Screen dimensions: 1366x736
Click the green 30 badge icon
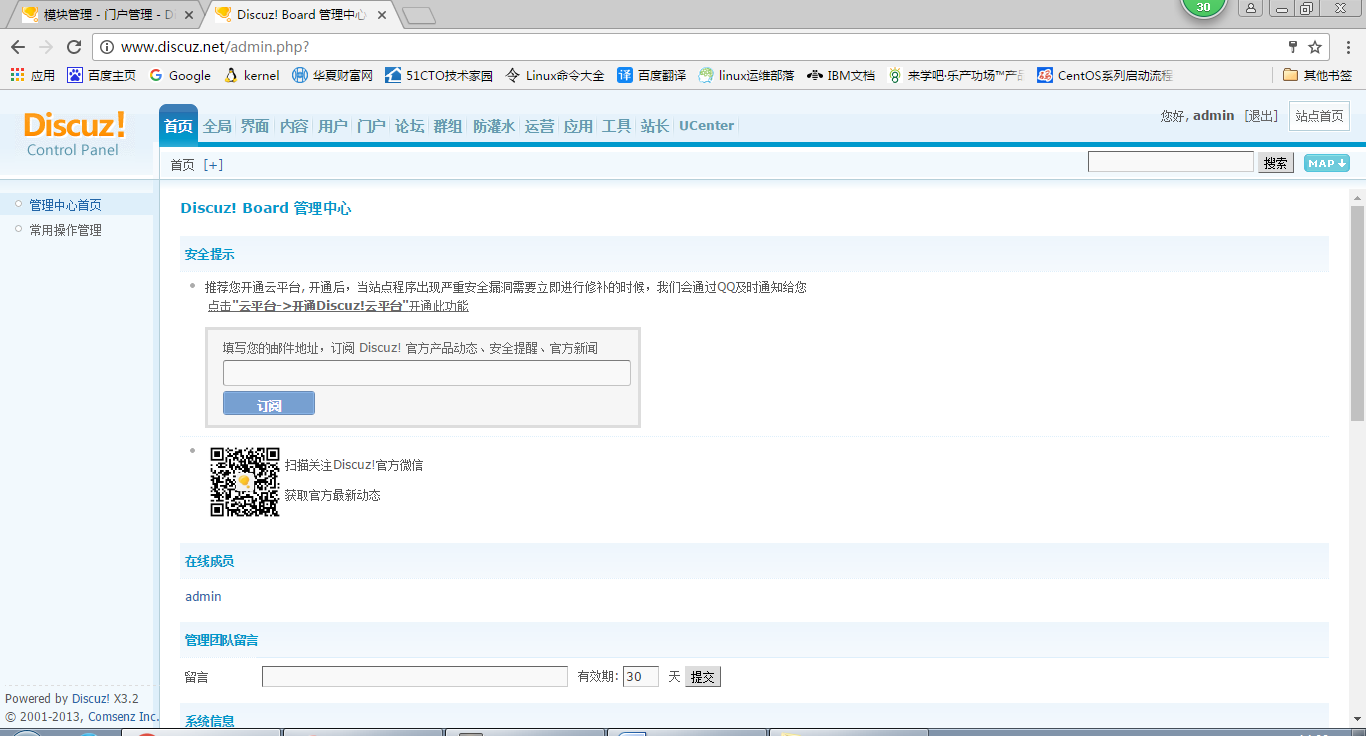point(1203,7)
